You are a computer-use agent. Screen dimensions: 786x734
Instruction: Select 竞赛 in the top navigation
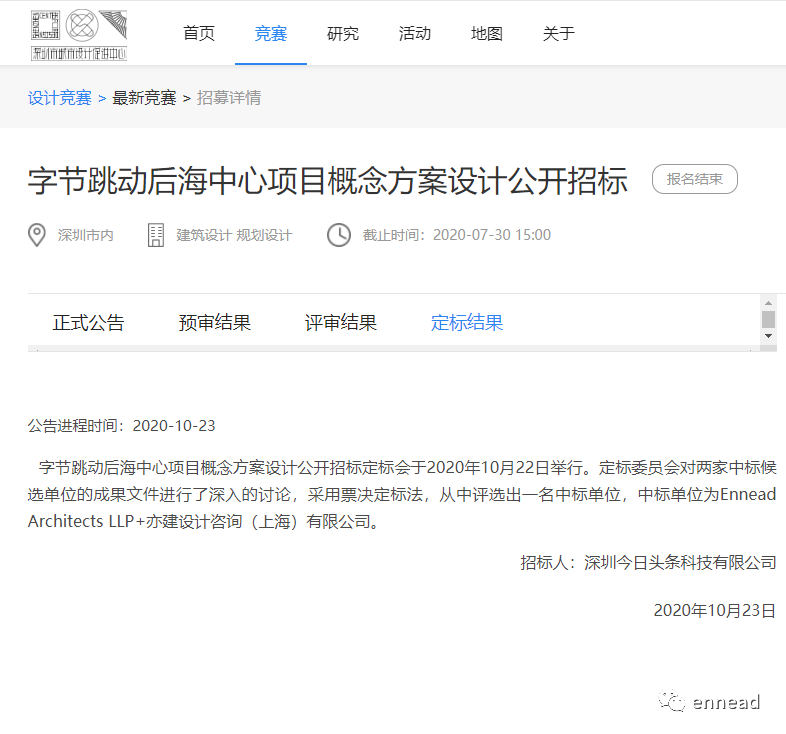271,33
